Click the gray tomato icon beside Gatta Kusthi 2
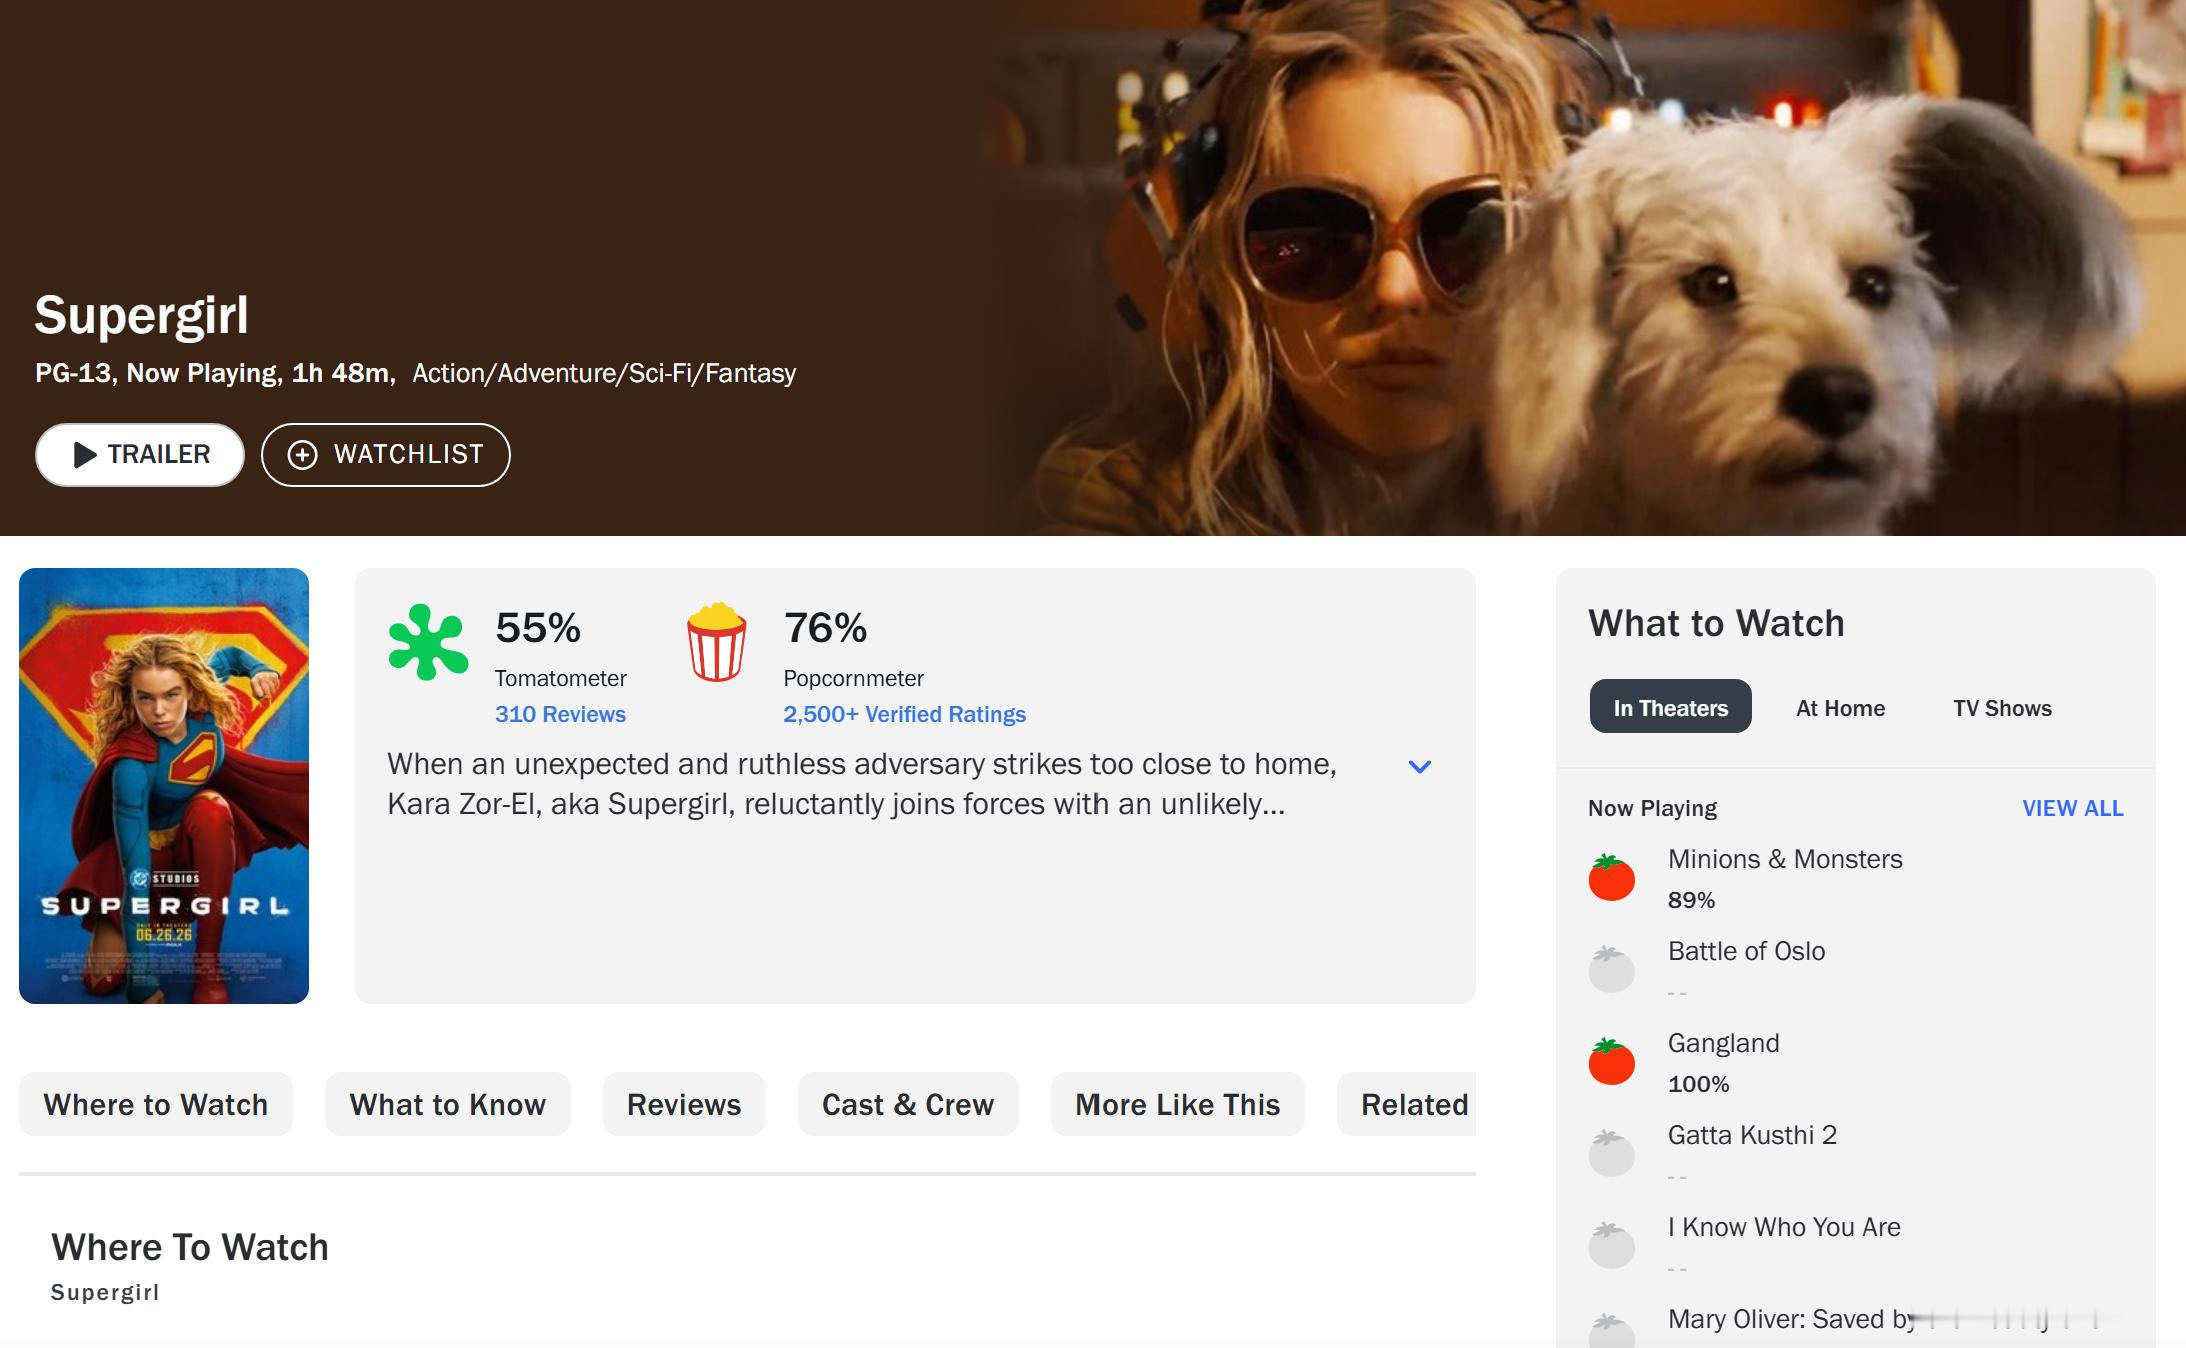The width and height of the screenshot is (2186, 1348). tap(1611, 1153)
